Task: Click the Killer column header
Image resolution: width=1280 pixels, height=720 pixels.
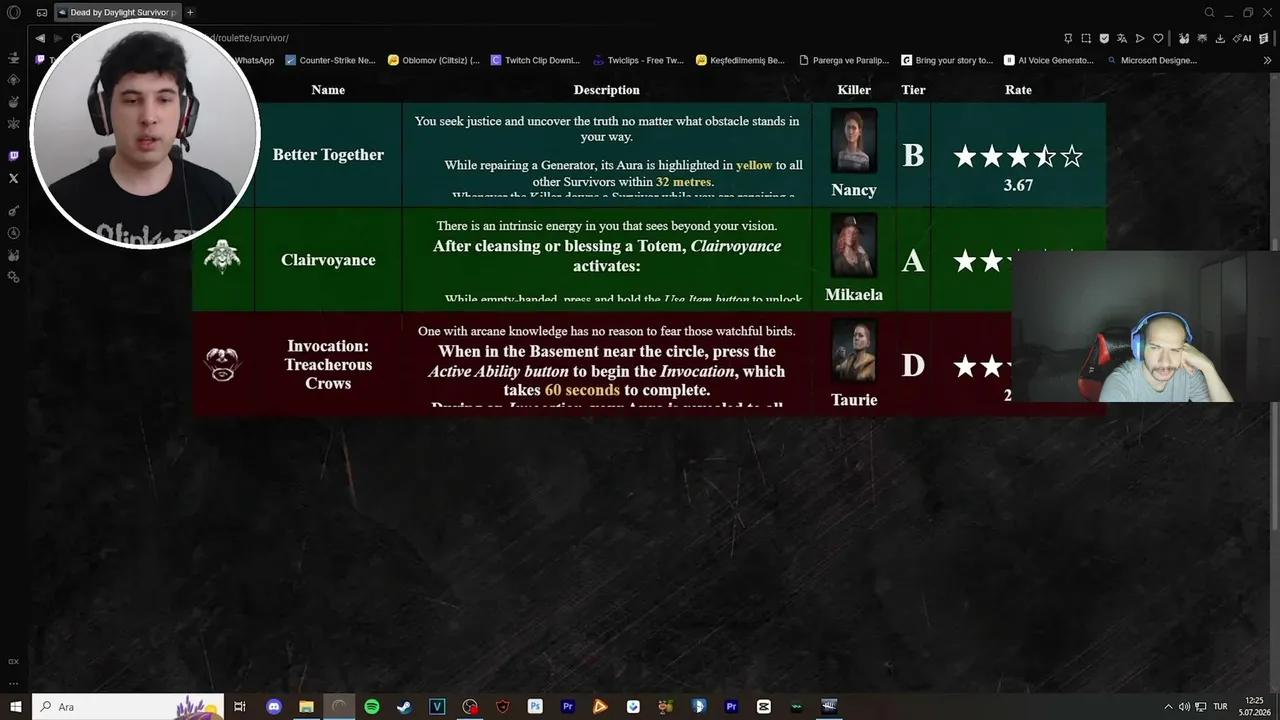Action: tap(854, 90)
